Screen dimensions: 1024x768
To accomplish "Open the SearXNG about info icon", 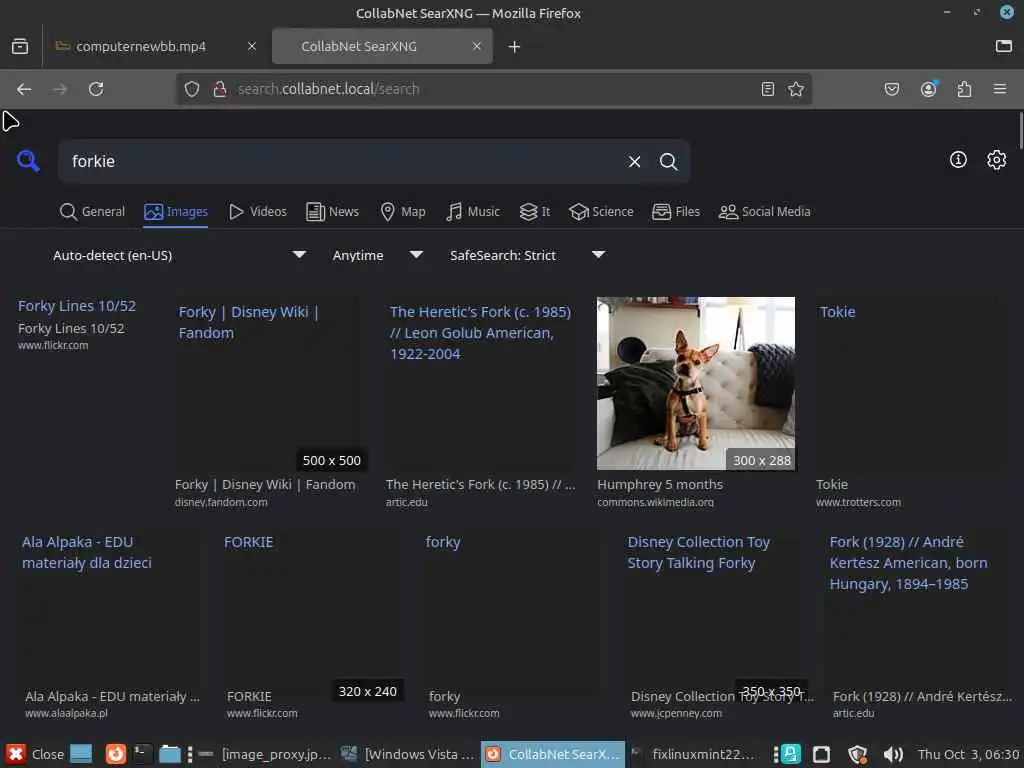I will point(958,159).
